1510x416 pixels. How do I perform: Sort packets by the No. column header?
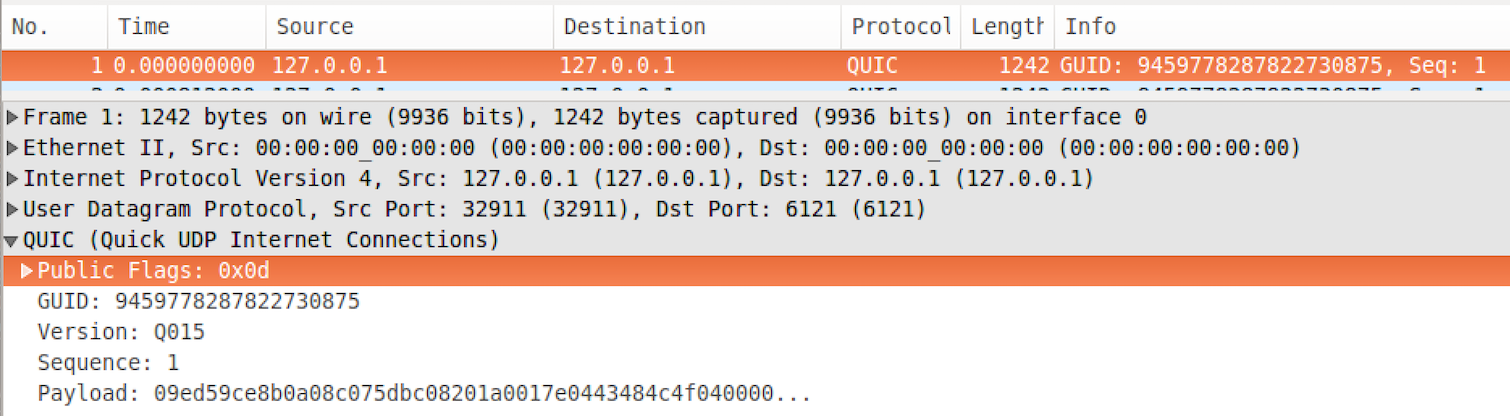pos(30,27)
